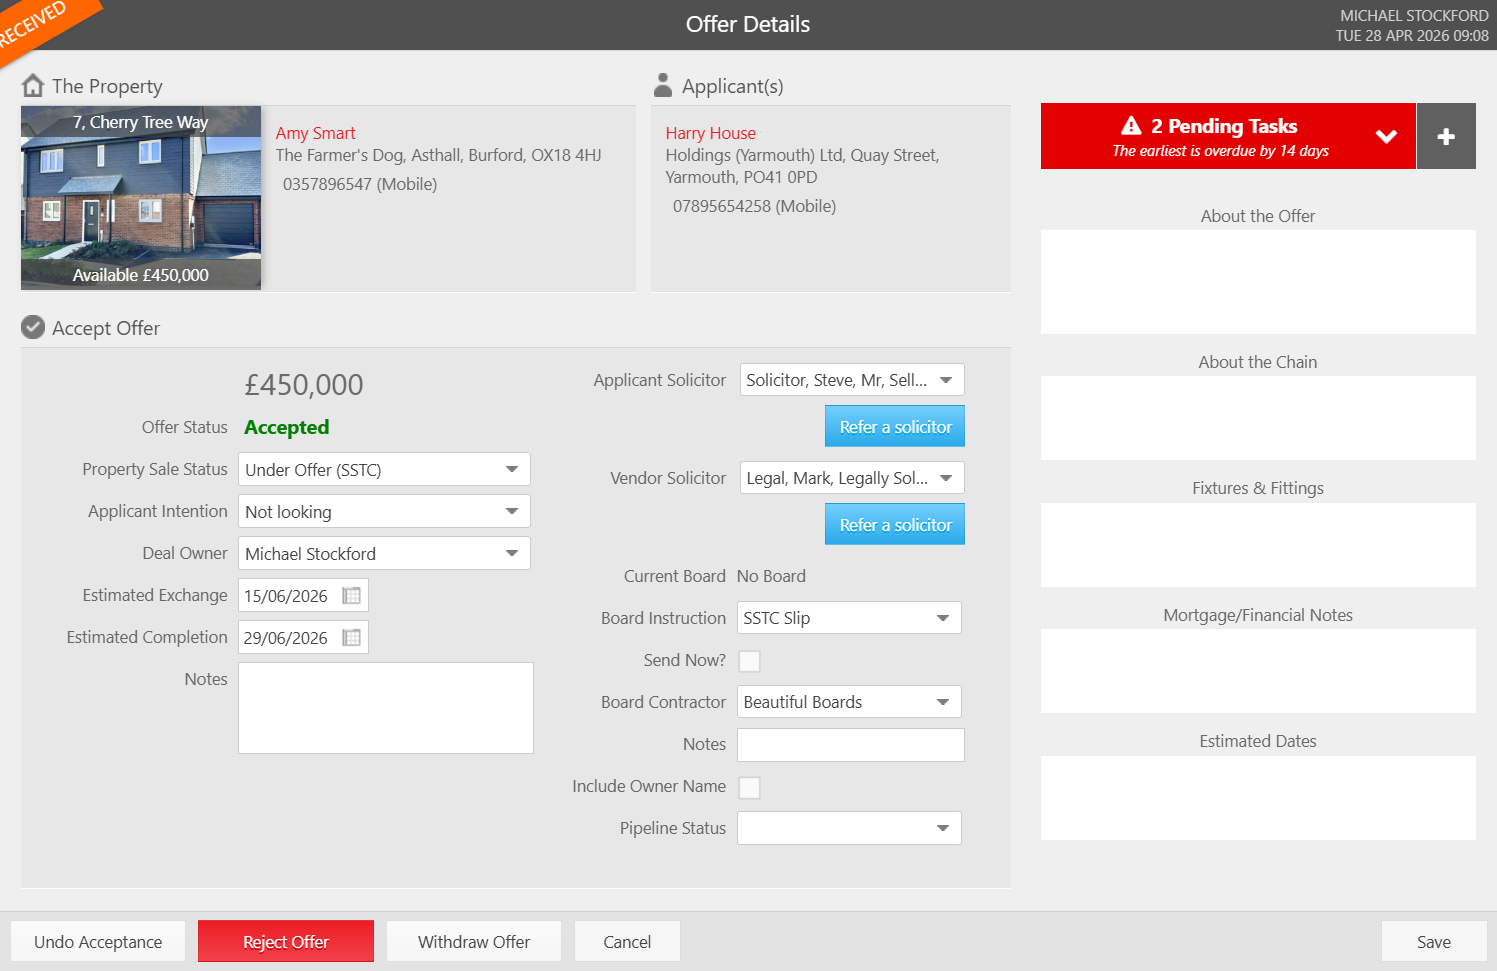Expand pending tasks chevron
Viewport: 1497px width, 971px height.
pos(1386,137)
